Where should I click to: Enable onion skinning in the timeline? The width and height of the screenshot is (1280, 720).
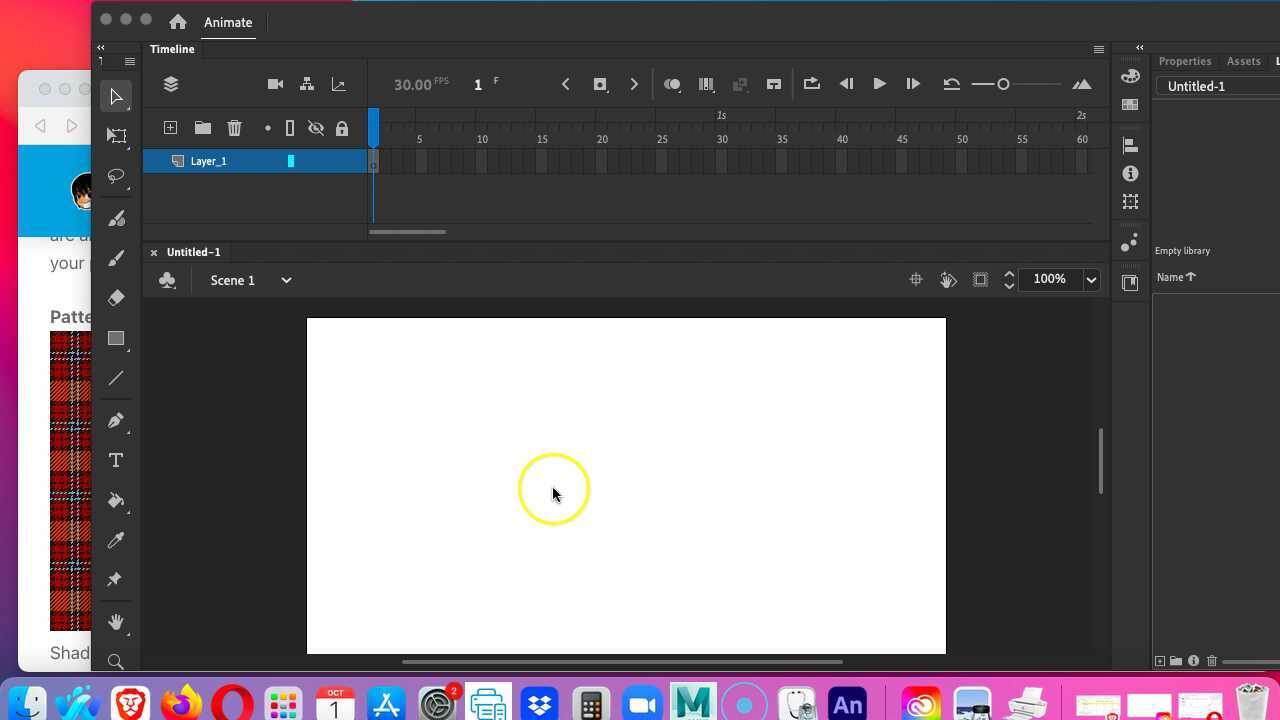[672, 84]
